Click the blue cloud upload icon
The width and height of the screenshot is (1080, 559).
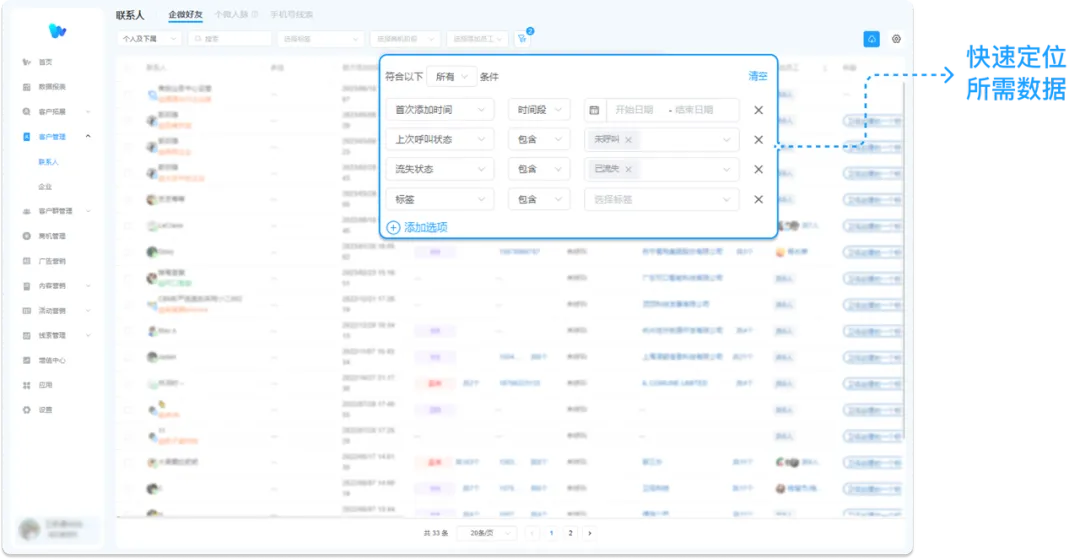(871, 39)
